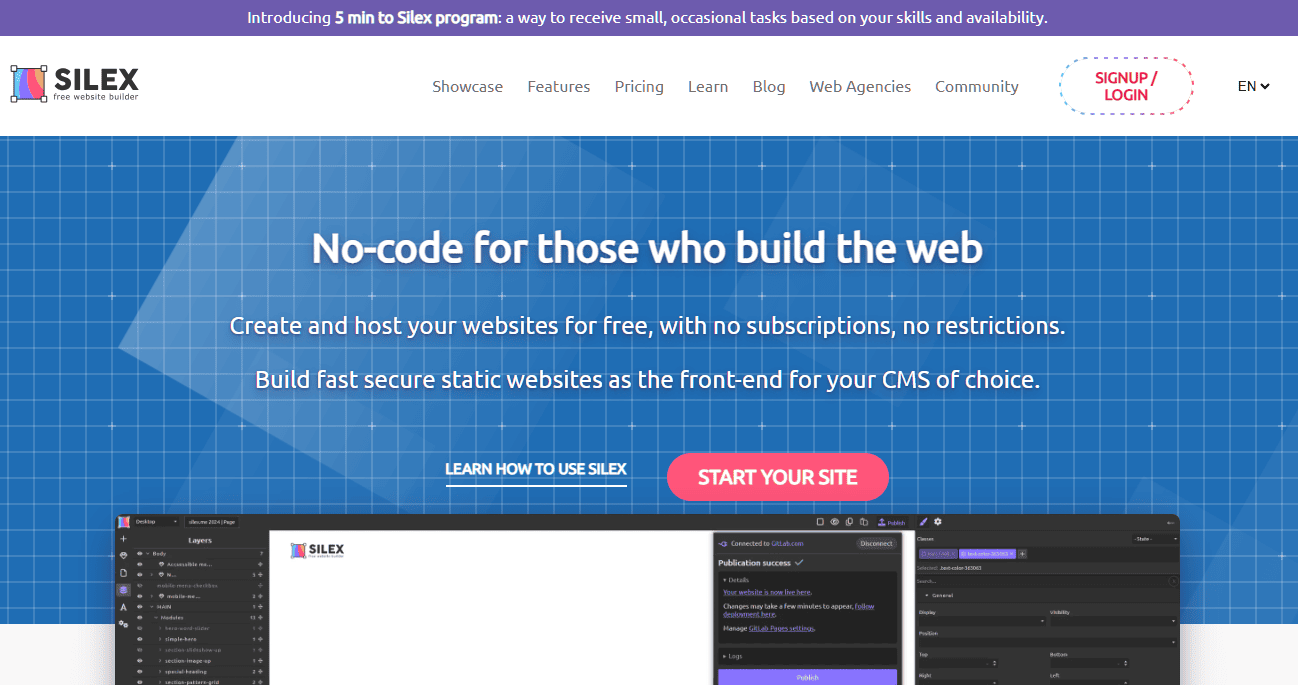The image size is (1298, 685).
Task: Open the Desktop device dropdown in editor
Action: (x=156, y=522)
